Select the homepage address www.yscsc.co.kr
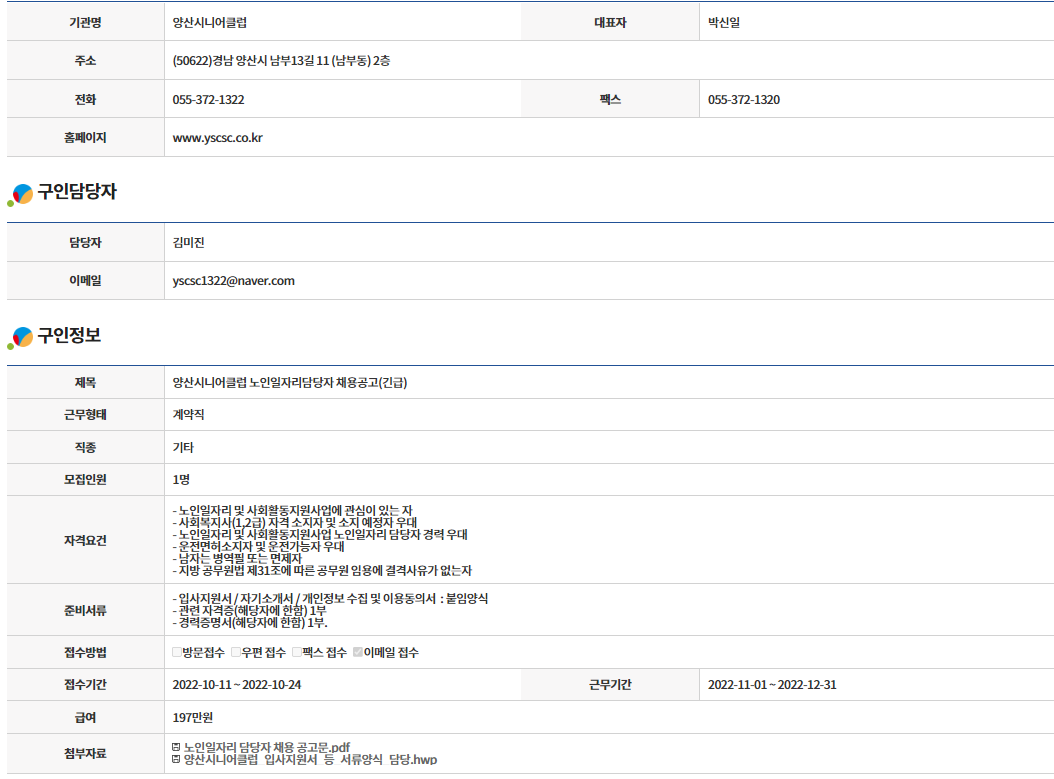1054x779 pixels. 217,138
